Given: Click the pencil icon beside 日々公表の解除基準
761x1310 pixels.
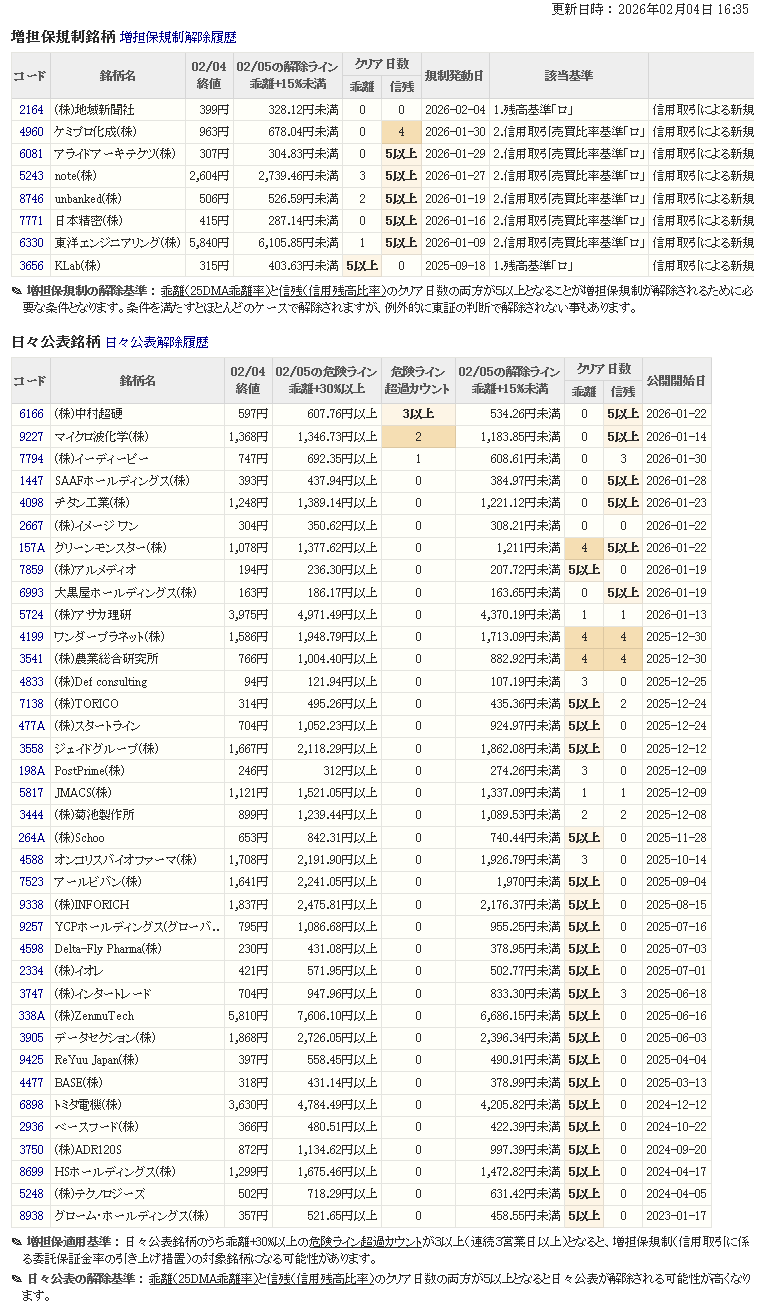Looking at the screenshot, I should [17, 1279].
